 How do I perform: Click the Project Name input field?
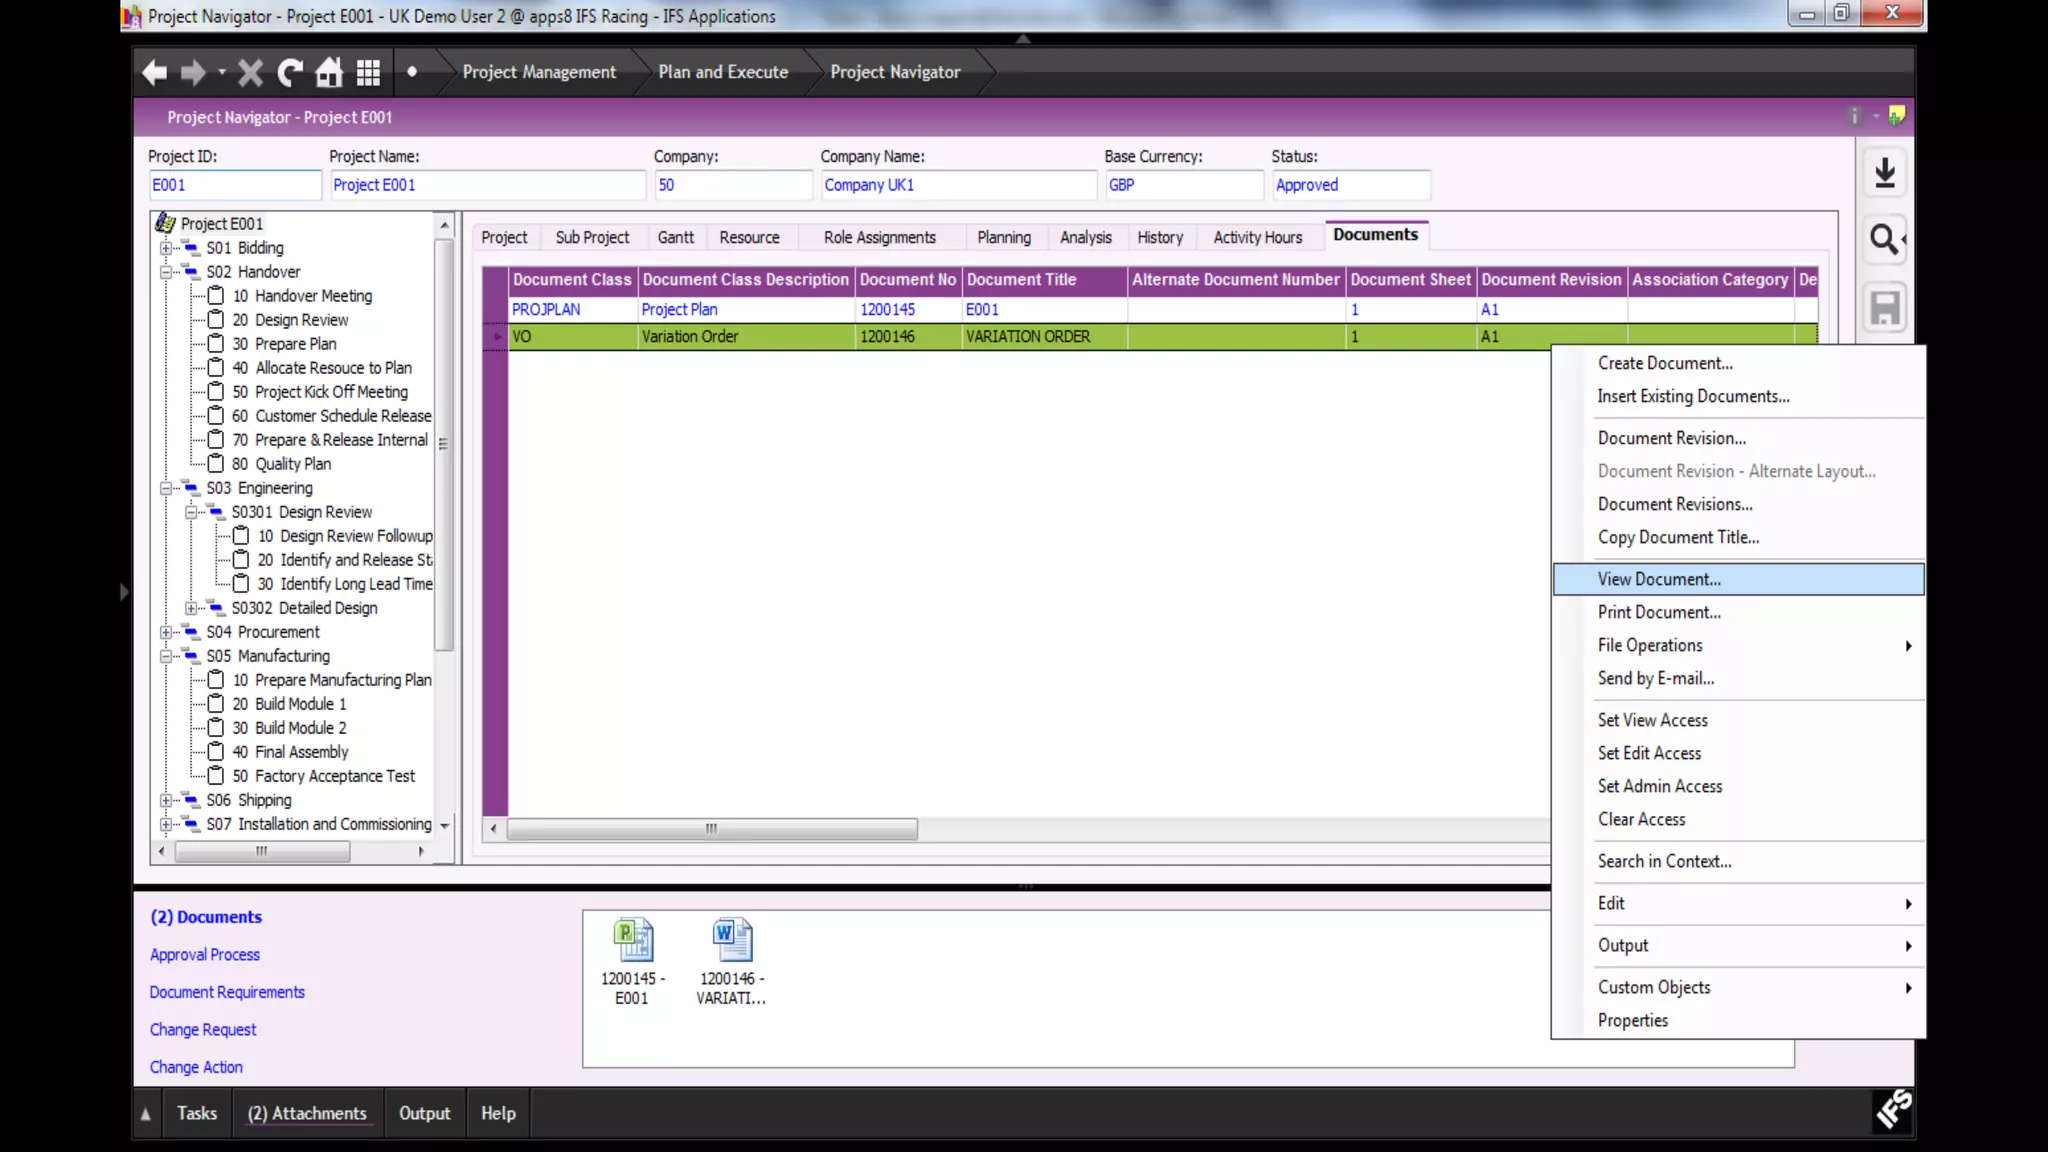486,185
